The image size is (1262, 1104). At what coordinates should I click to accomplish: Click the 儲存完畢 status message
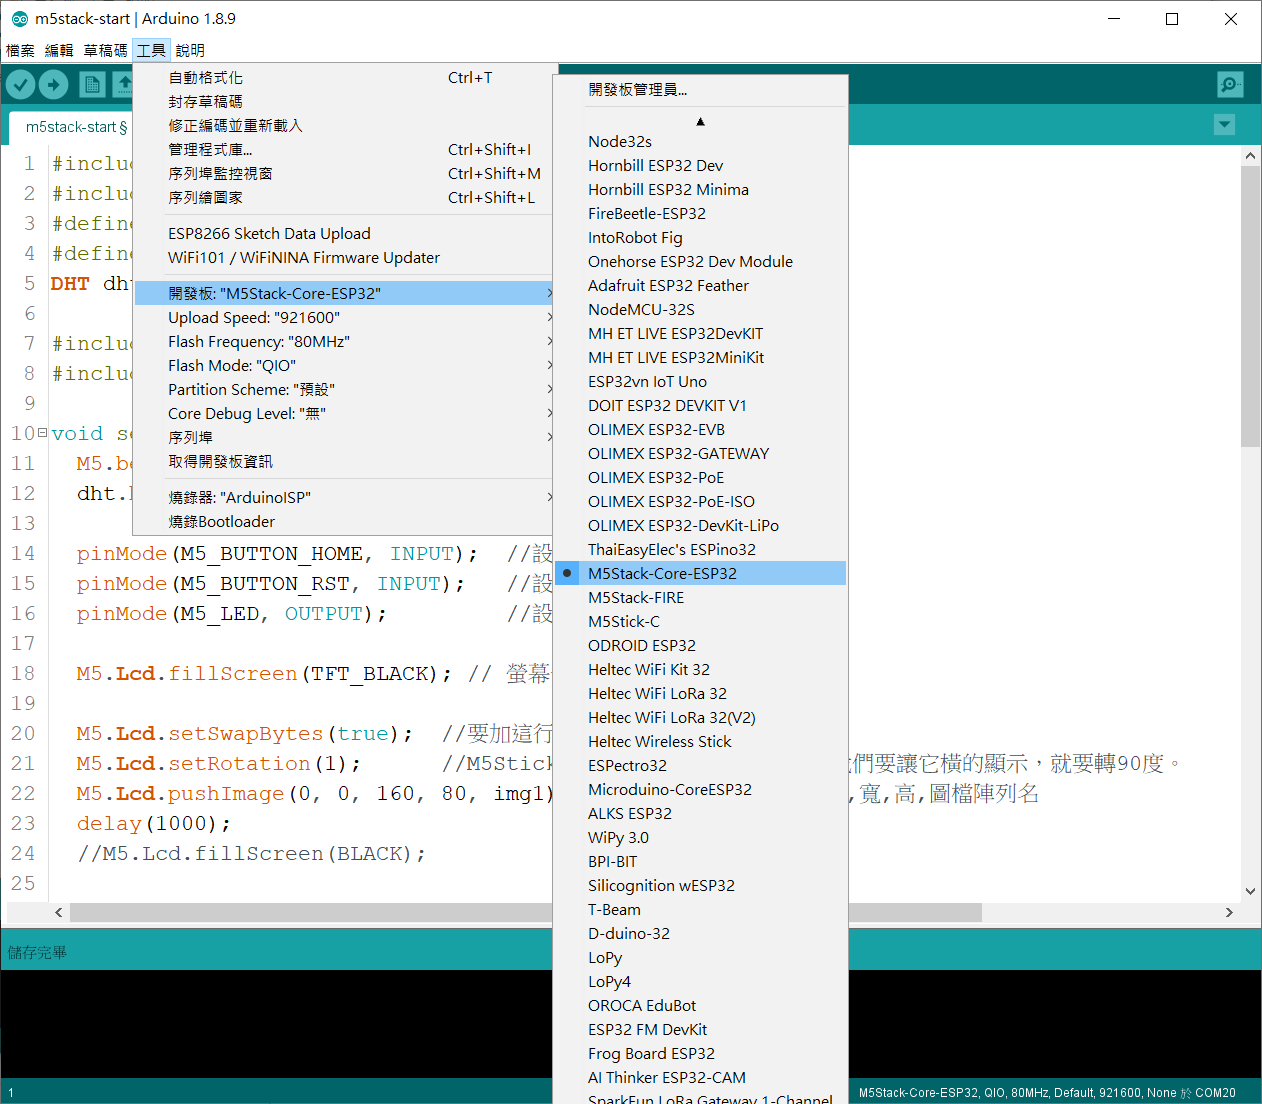coord(37,953)
